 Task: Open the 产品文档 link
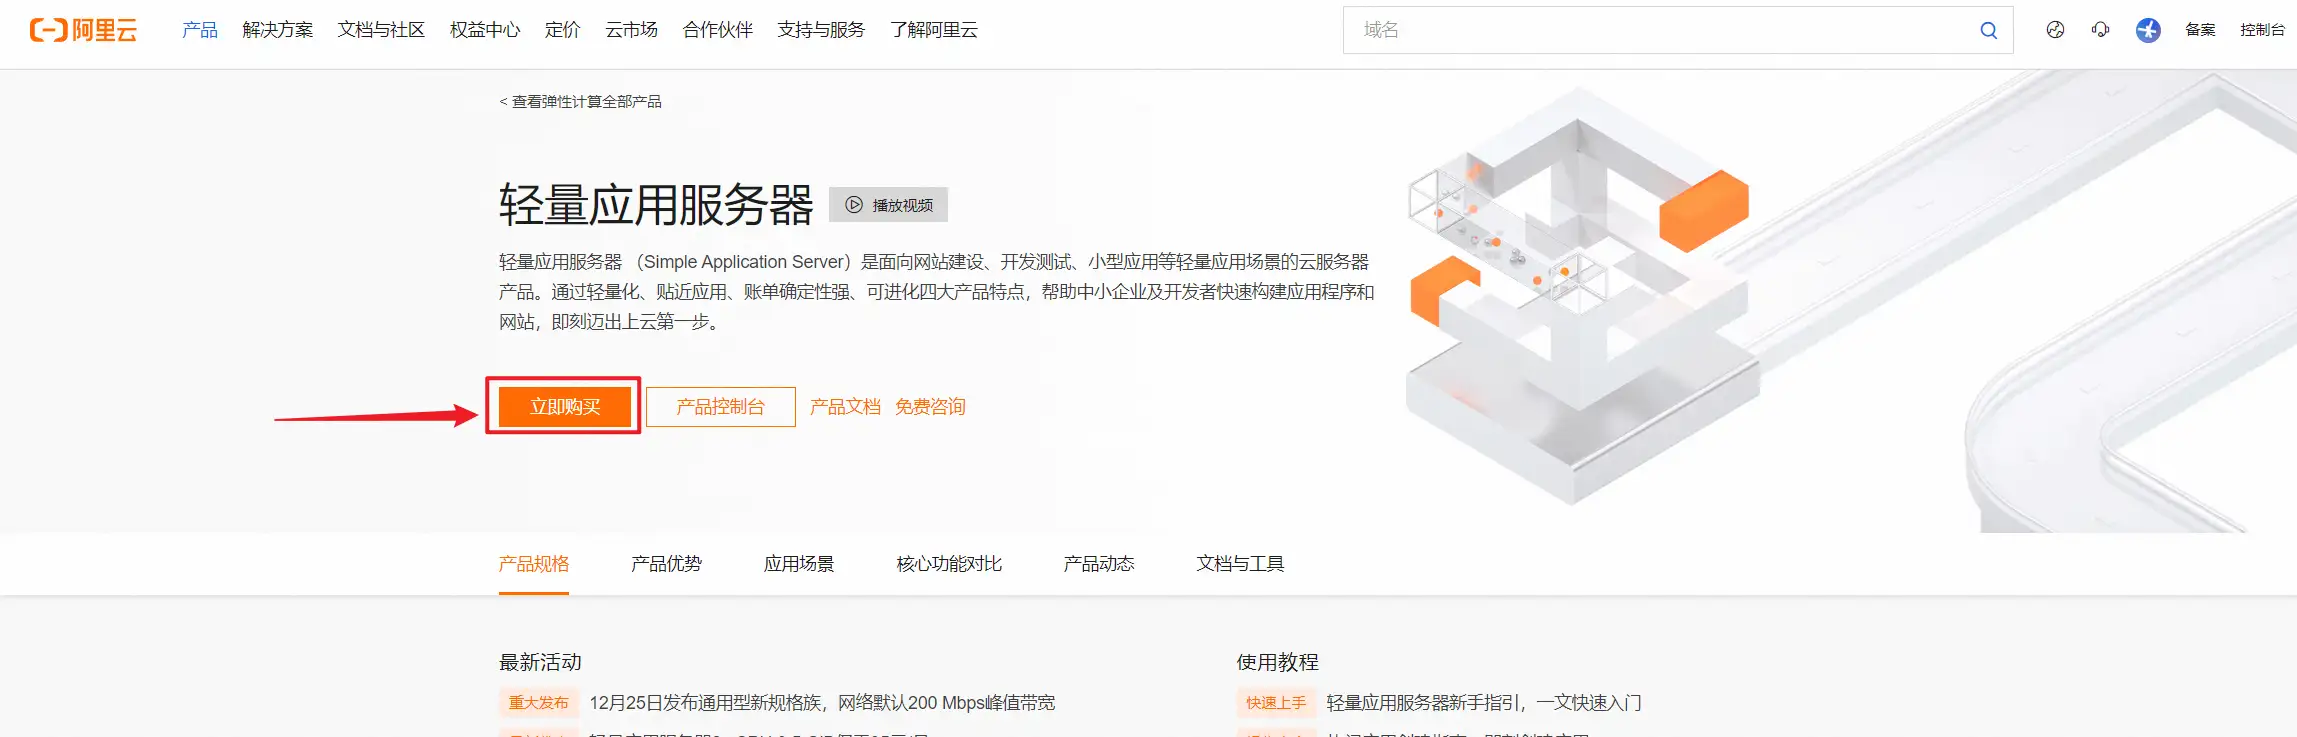(845, 407)
